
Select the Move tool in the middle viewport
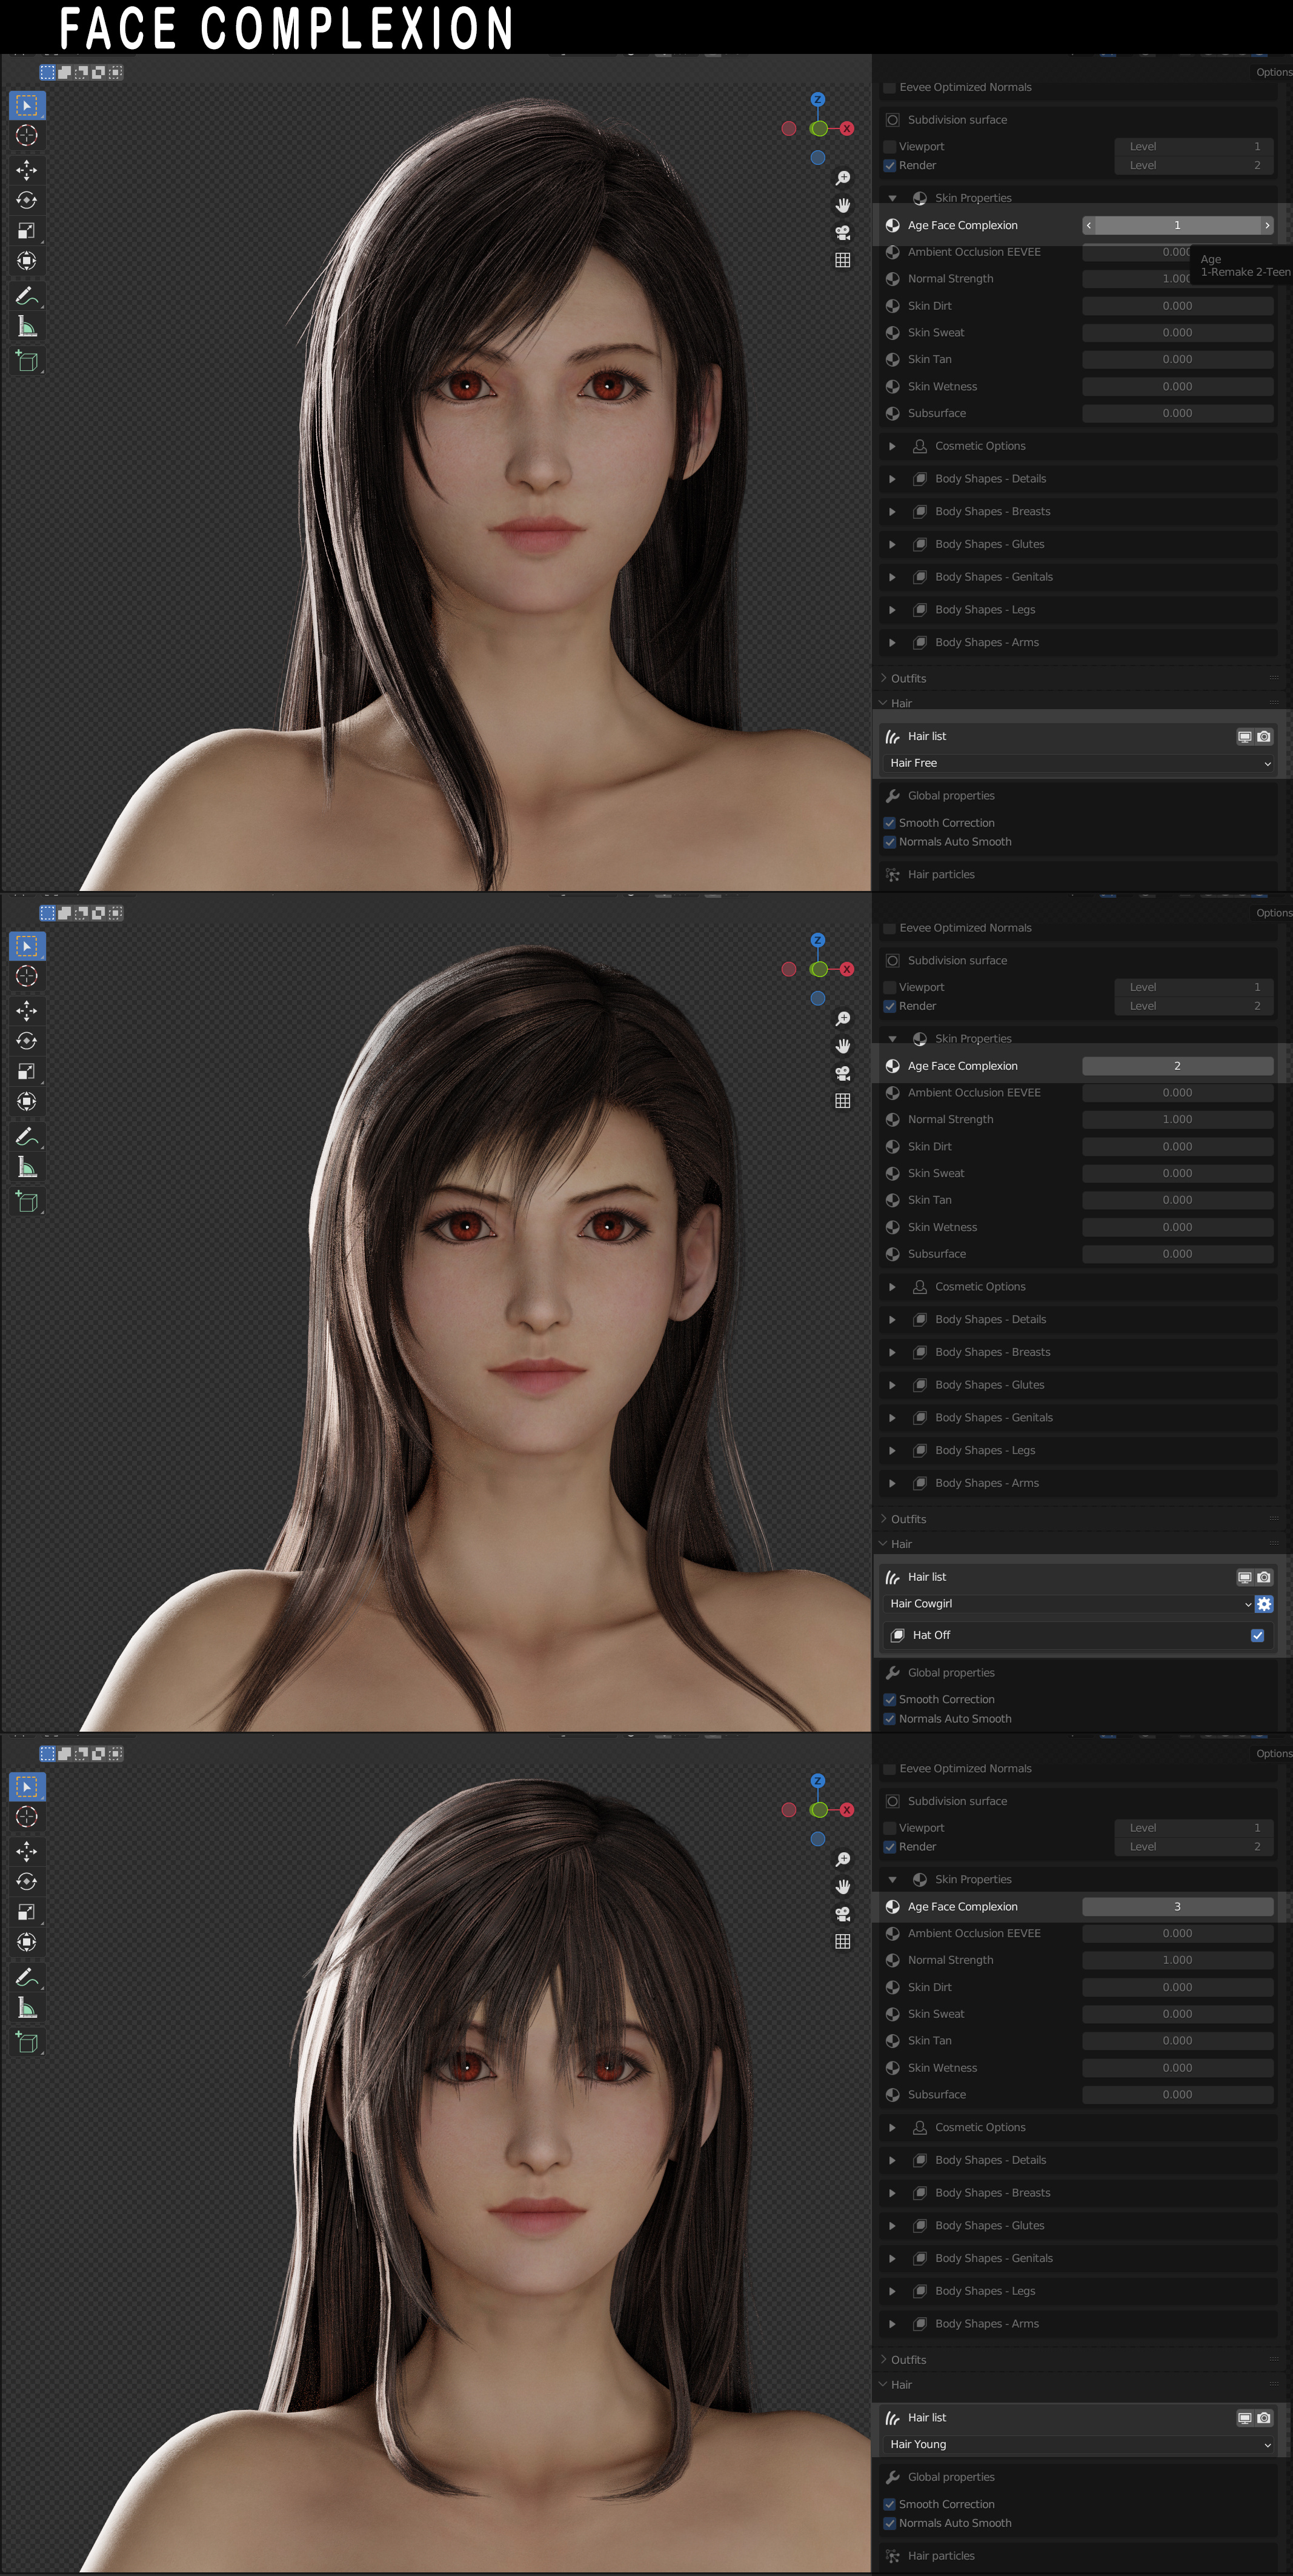(27, 1011)
